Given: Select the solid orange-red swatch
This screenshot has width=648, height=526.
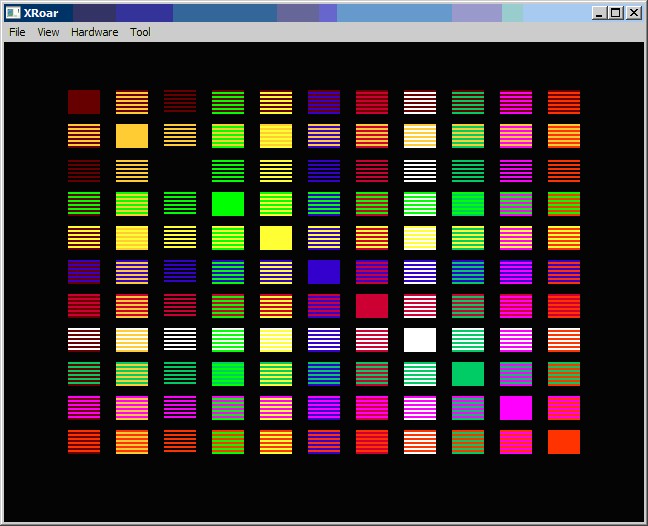Looking at the screenshot, I should tap(564, 442).
